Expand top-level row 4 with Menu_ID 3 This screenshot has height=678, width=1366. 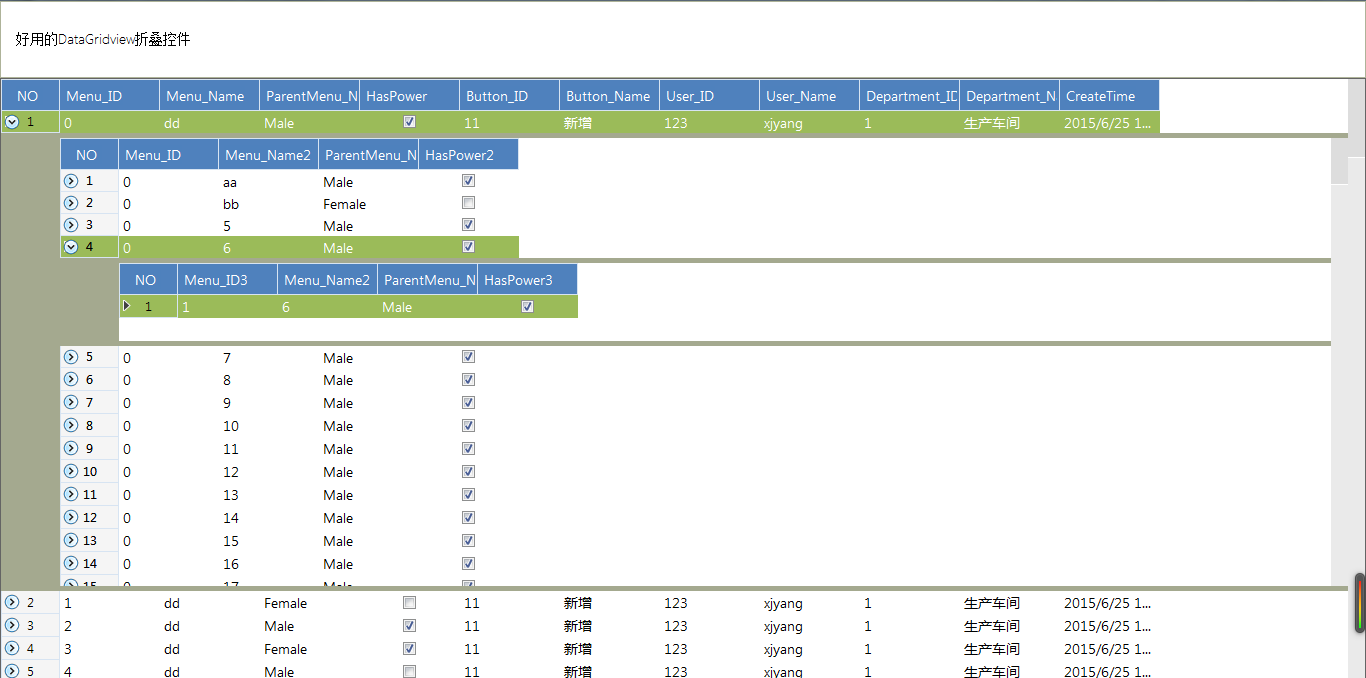12,648
